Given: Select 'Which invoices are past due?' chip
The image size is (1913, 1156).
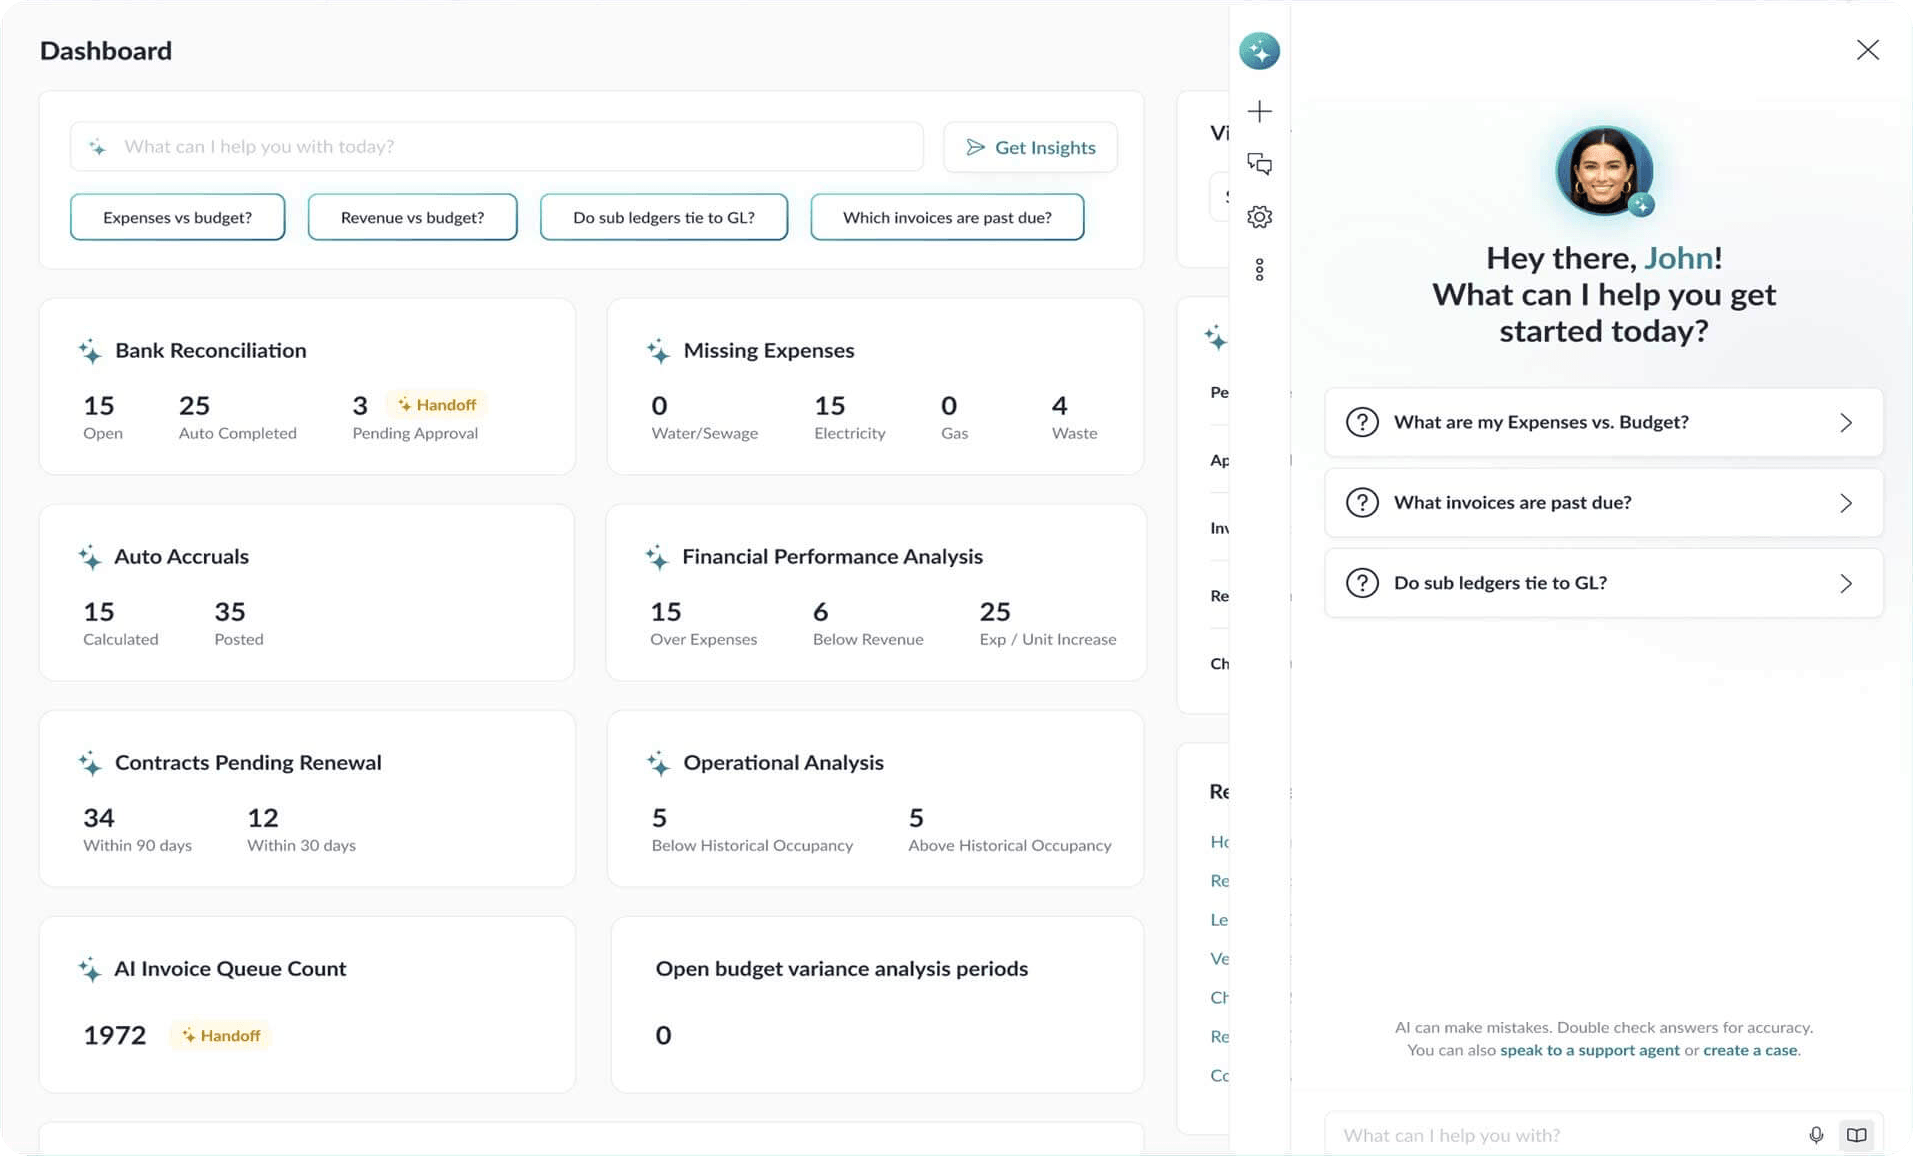Looking at the screenshot, I should 947,217.
